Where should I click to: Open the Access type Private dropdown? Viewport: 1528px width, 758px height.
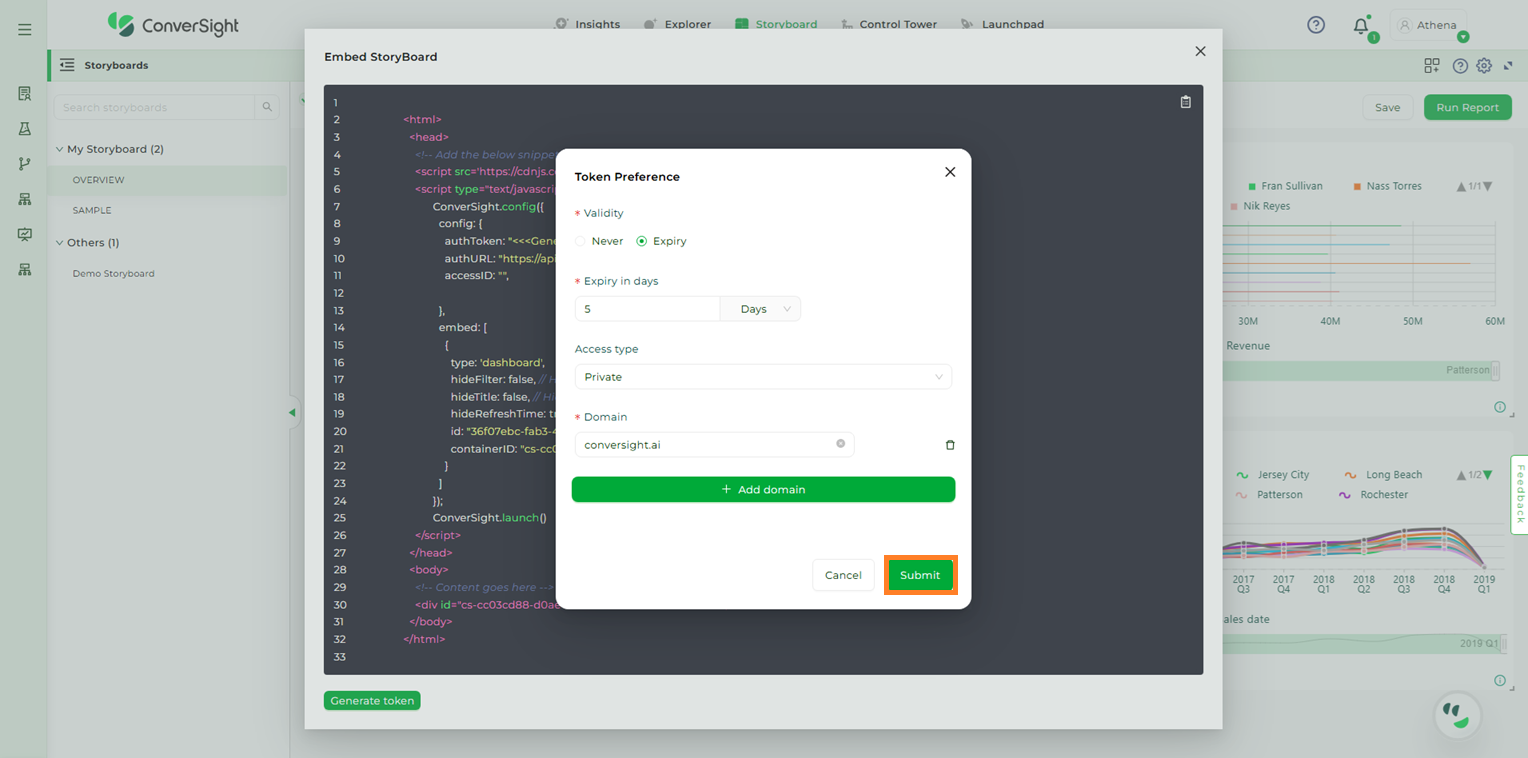[763, 377]
